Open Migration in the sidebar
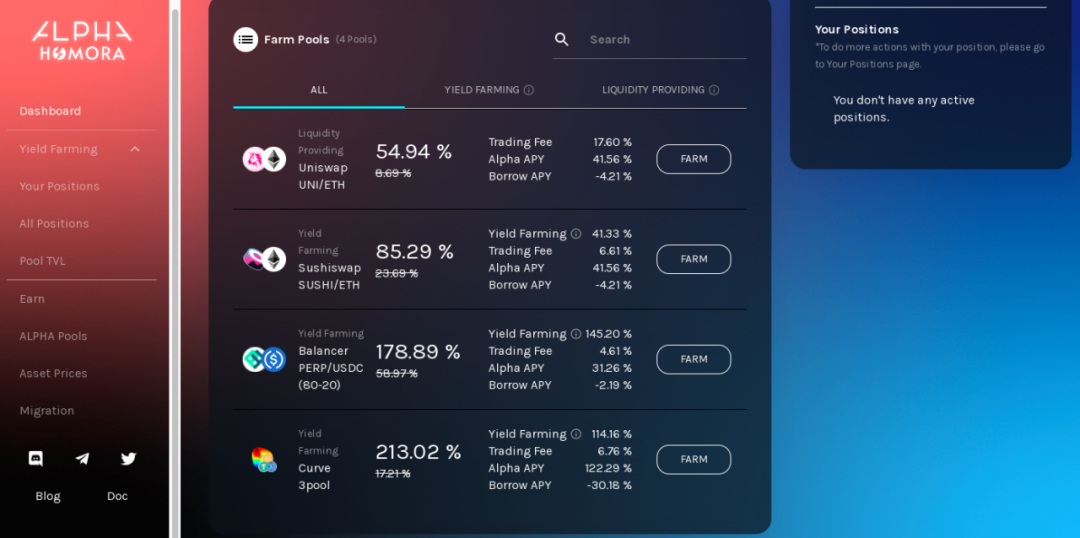 [47, 410]
